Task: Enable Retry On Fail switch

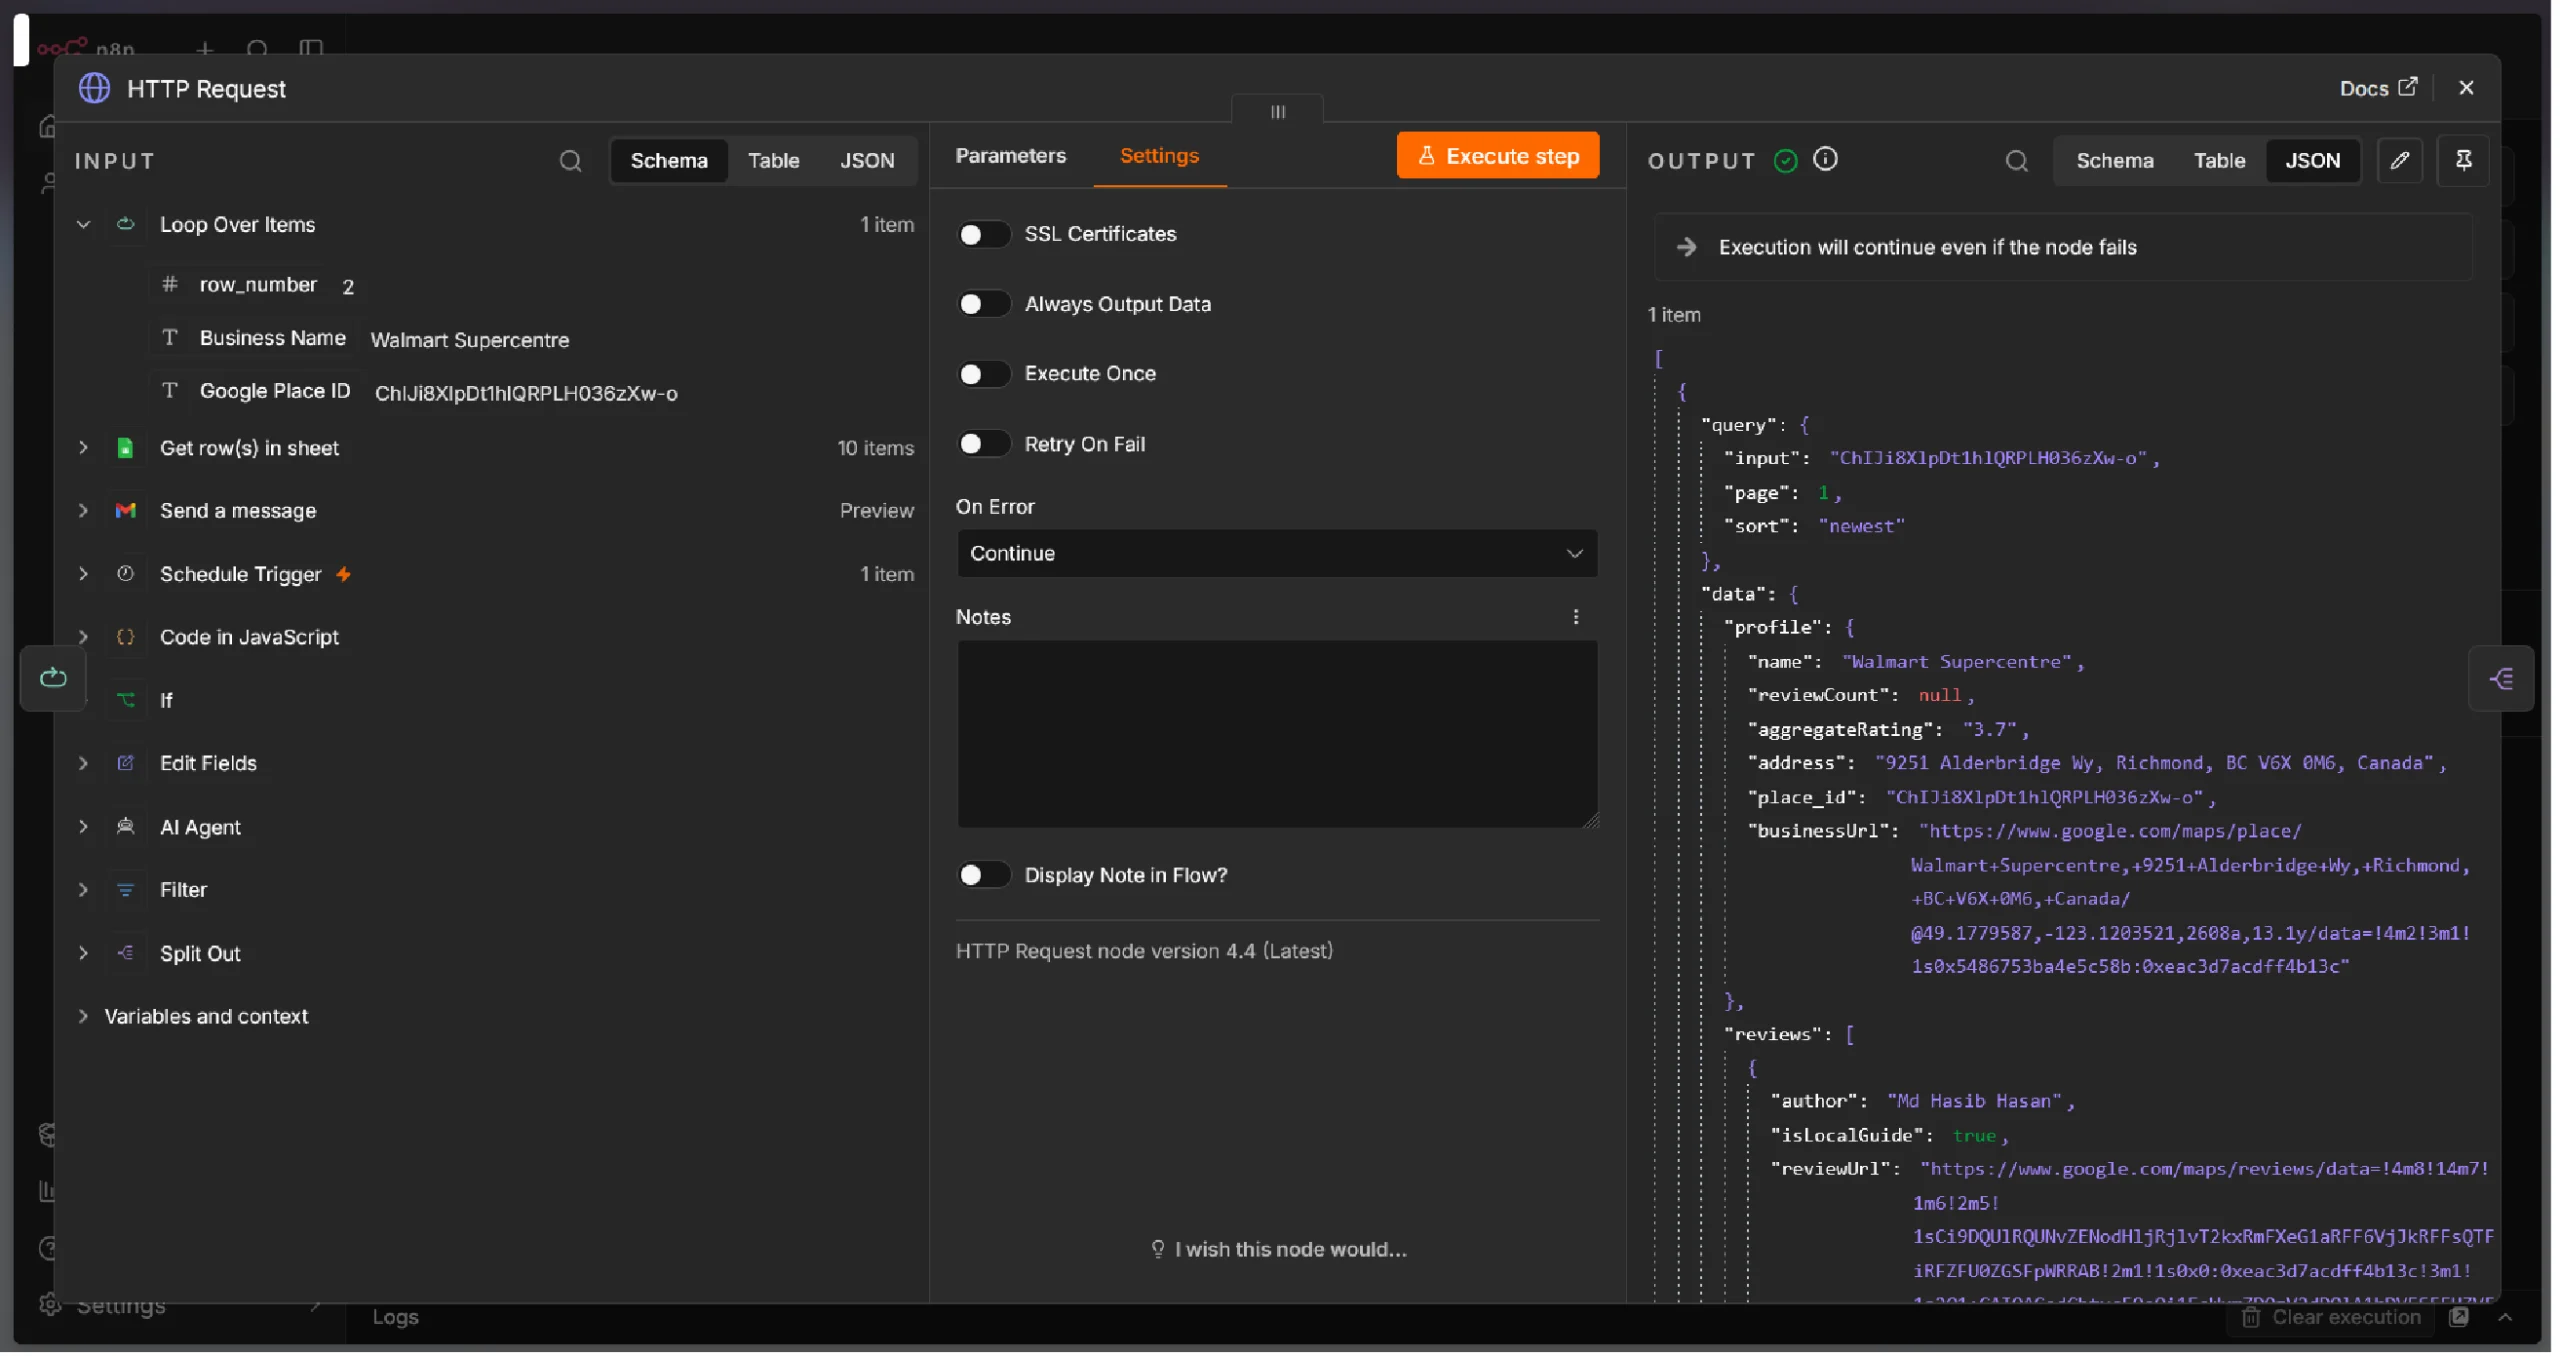Action: tap(983, 444)
